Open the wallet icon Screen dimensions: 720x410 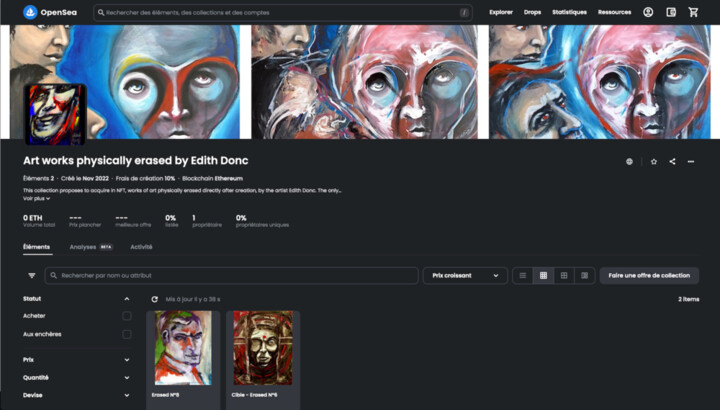click(x=671, y=12)
